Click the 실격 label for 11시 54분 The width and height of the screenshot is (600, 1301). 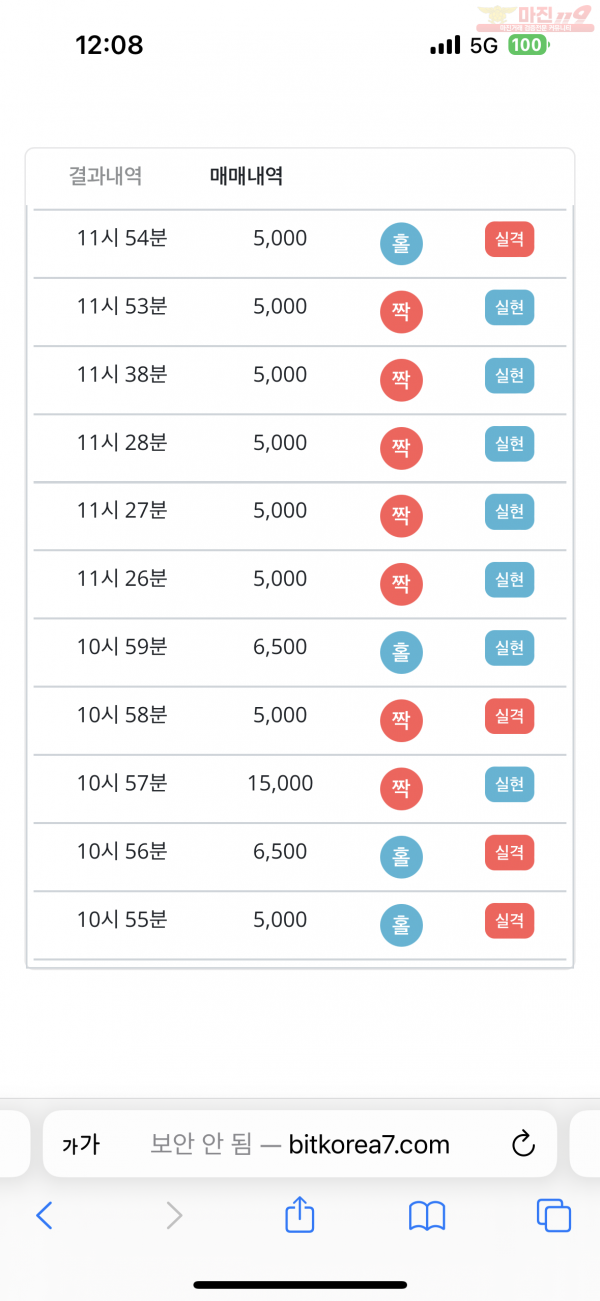[x=510, y=239]
